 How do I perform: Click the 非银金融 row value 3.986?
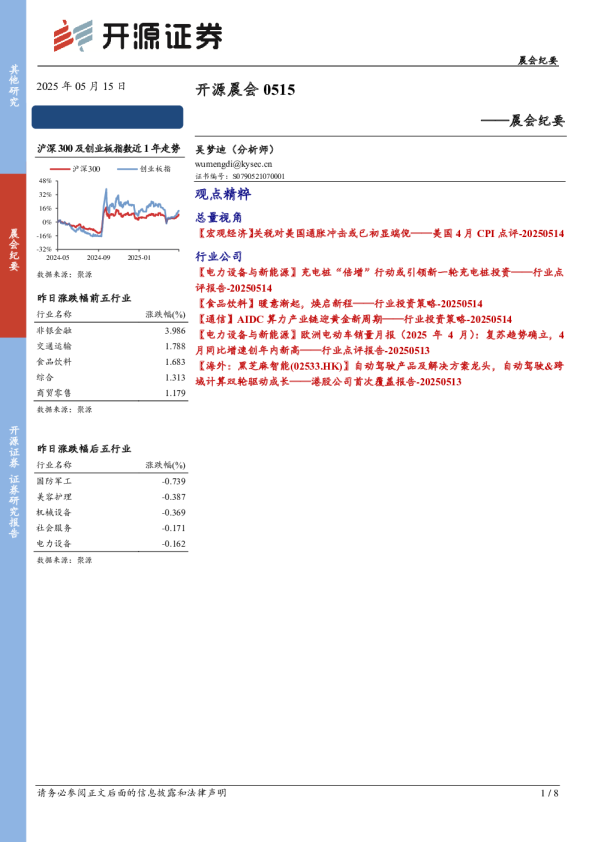click(x=175, y=331)
